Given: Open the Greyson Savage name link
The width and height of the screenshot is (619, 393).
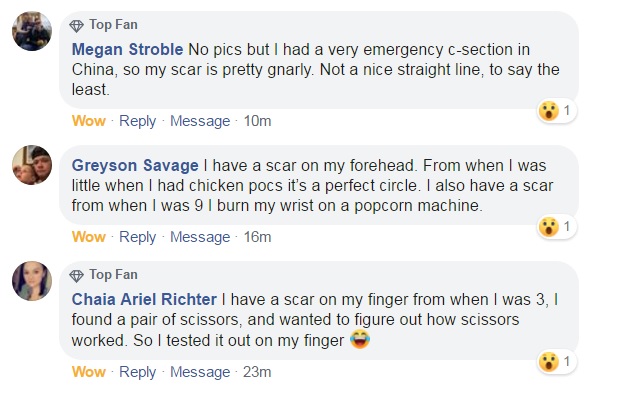Looking at the screenshot, I should click(x=135, y=165).
